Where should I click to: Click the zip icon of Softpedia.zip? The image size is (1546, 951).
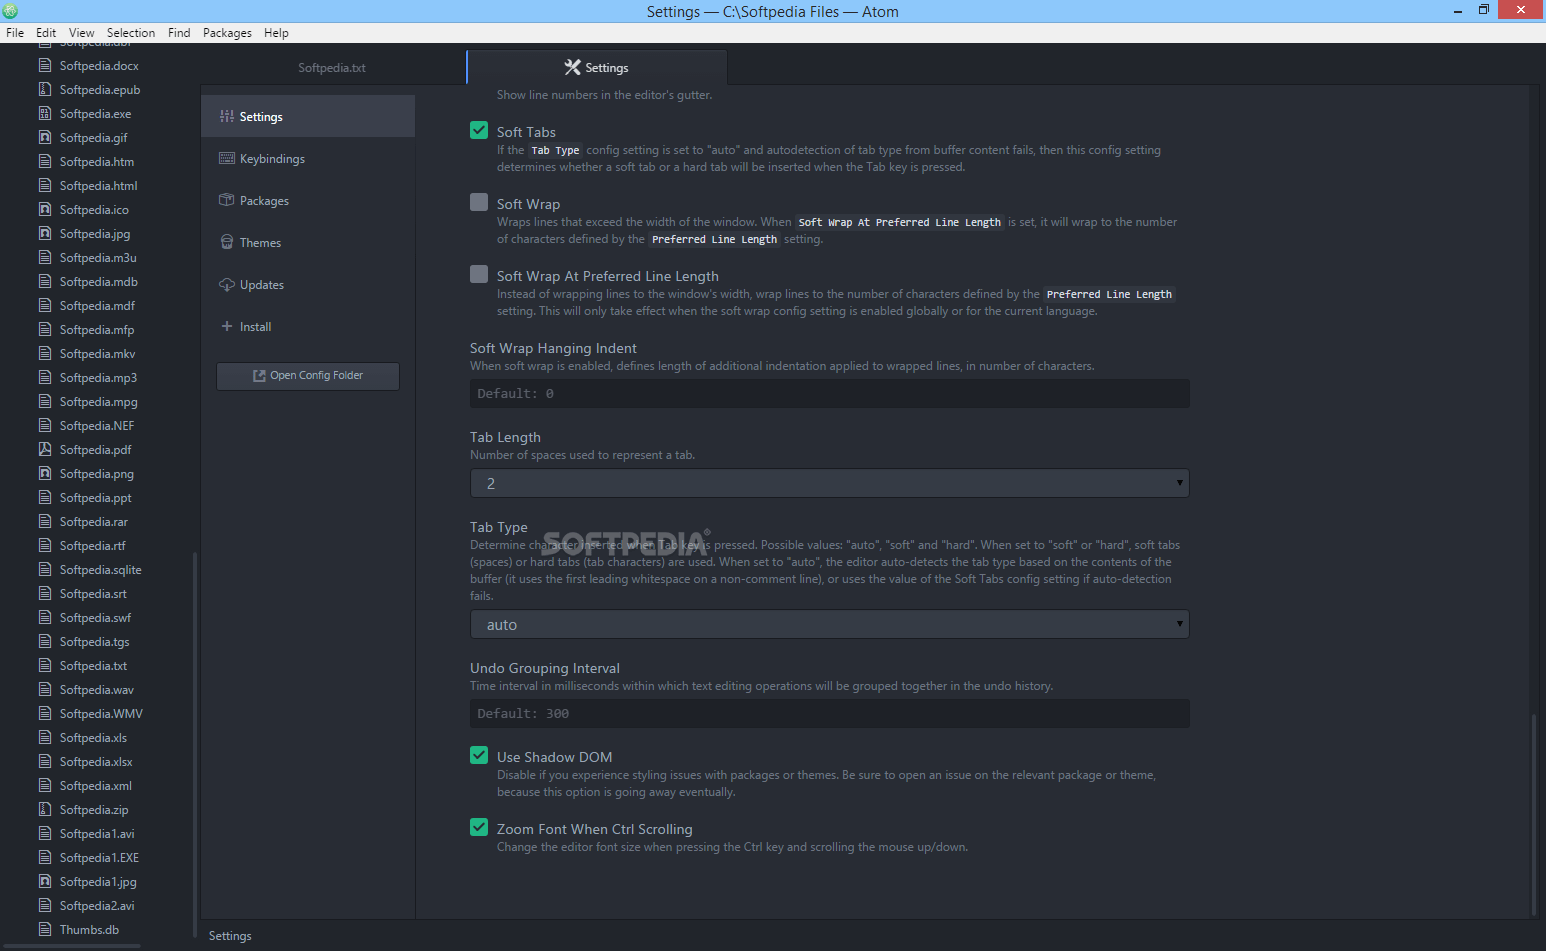tap(45, 809)
